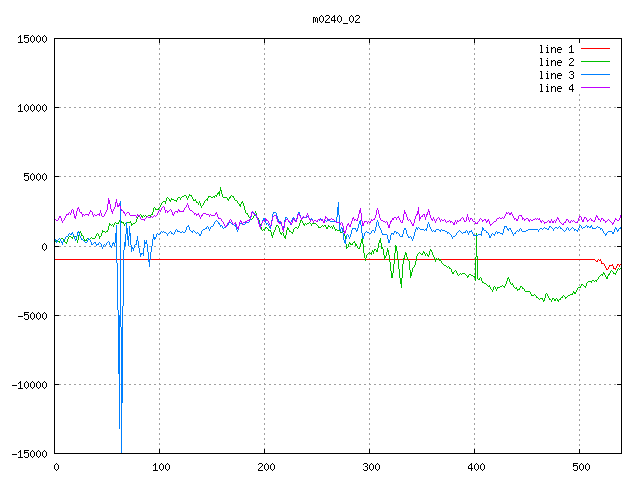Viewport: 640px width, 480px height.
Task: Click the 10000 y-axis tick label
Action: coord(30,108)
